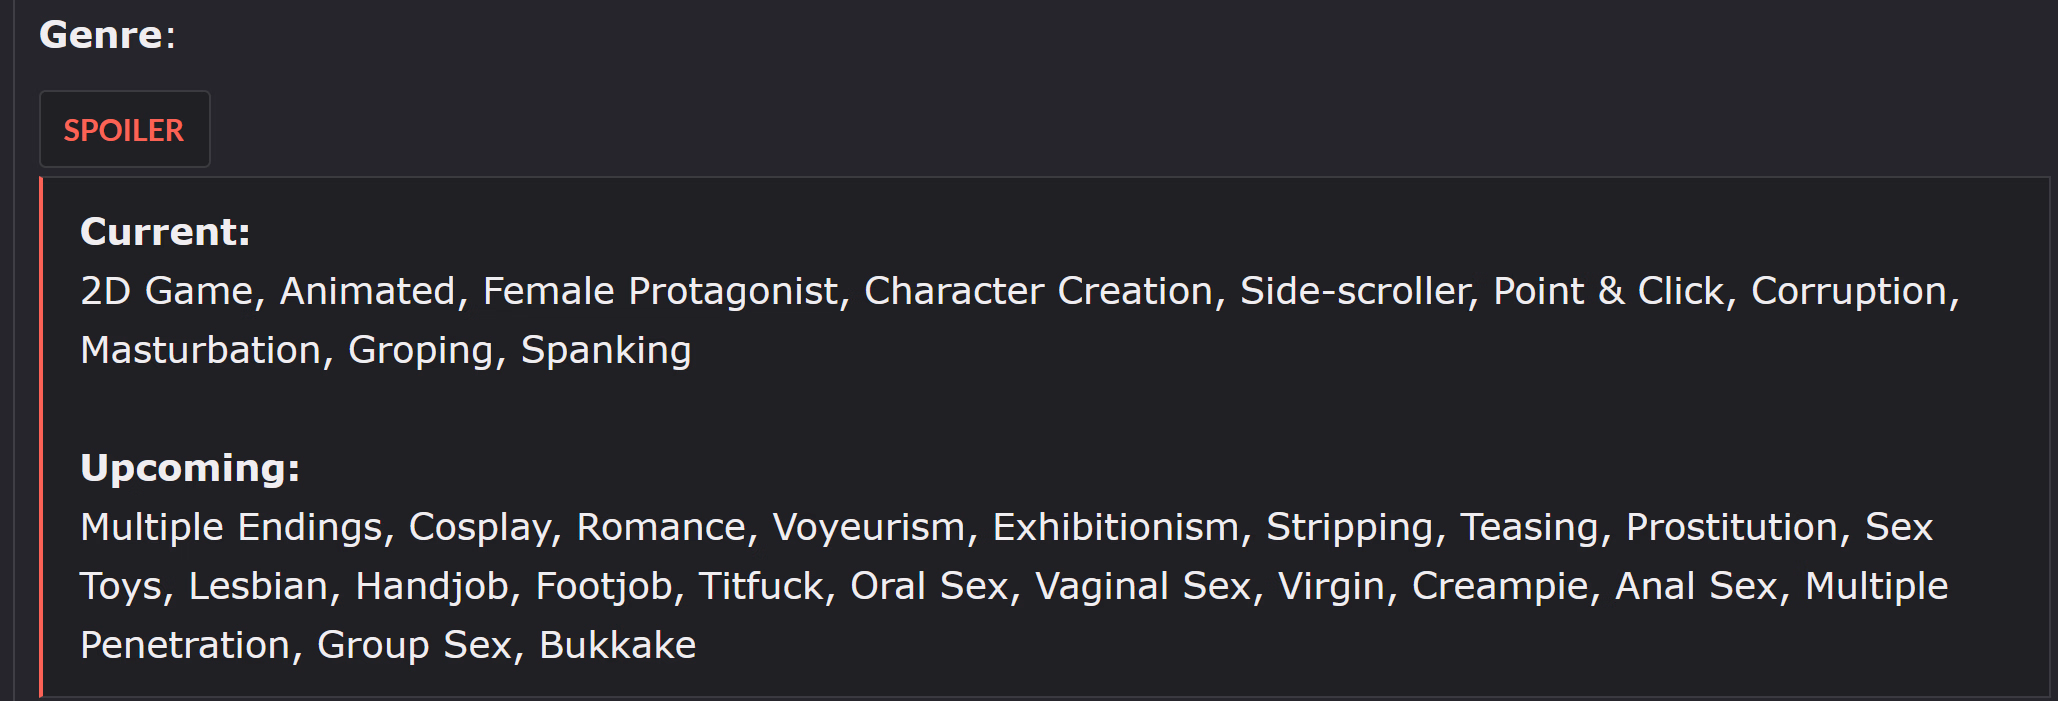The image size is (2058, 701).
Task: Click the Cosplay tag text
Action: pyautogui.click(x=478, y=527)
